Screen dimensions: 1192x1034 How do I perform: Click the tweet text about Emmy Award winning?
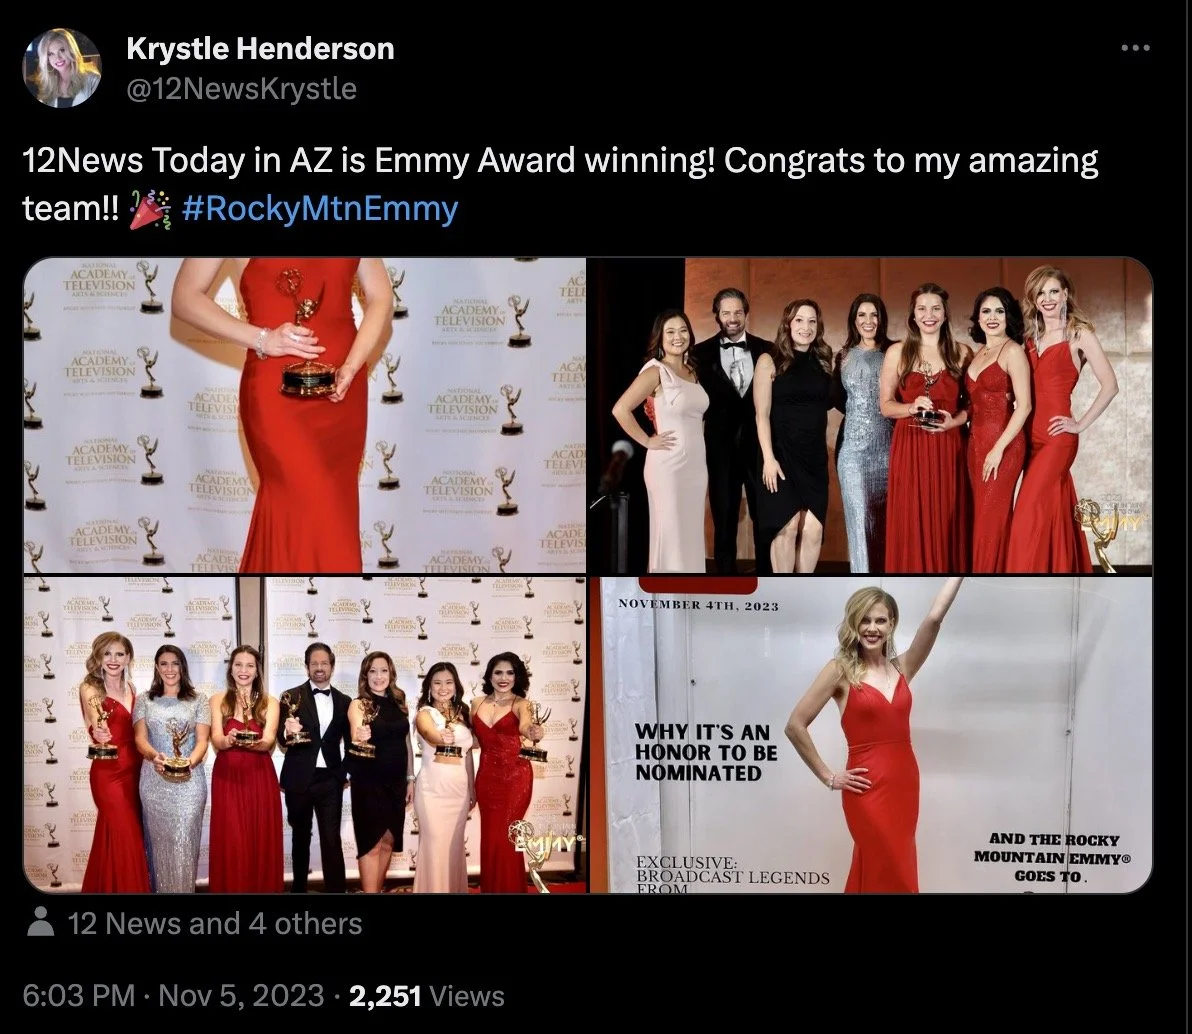tap(560, 184)
